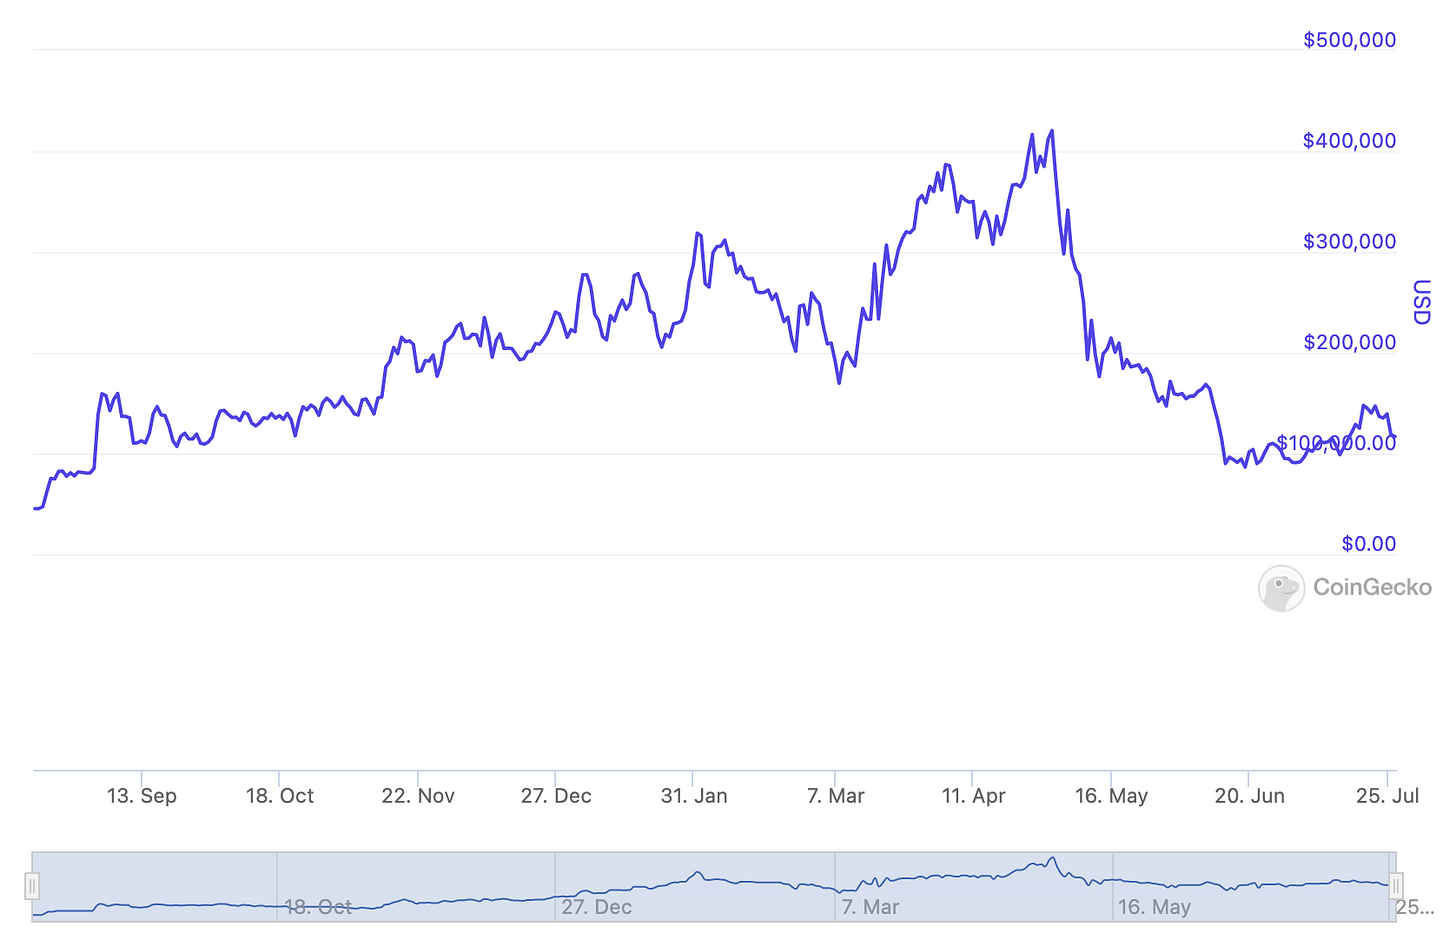This screenshot has height=940, width=1456.
Task: Click the $400,000 y-axis label
Action: [x=1349, y=141]
